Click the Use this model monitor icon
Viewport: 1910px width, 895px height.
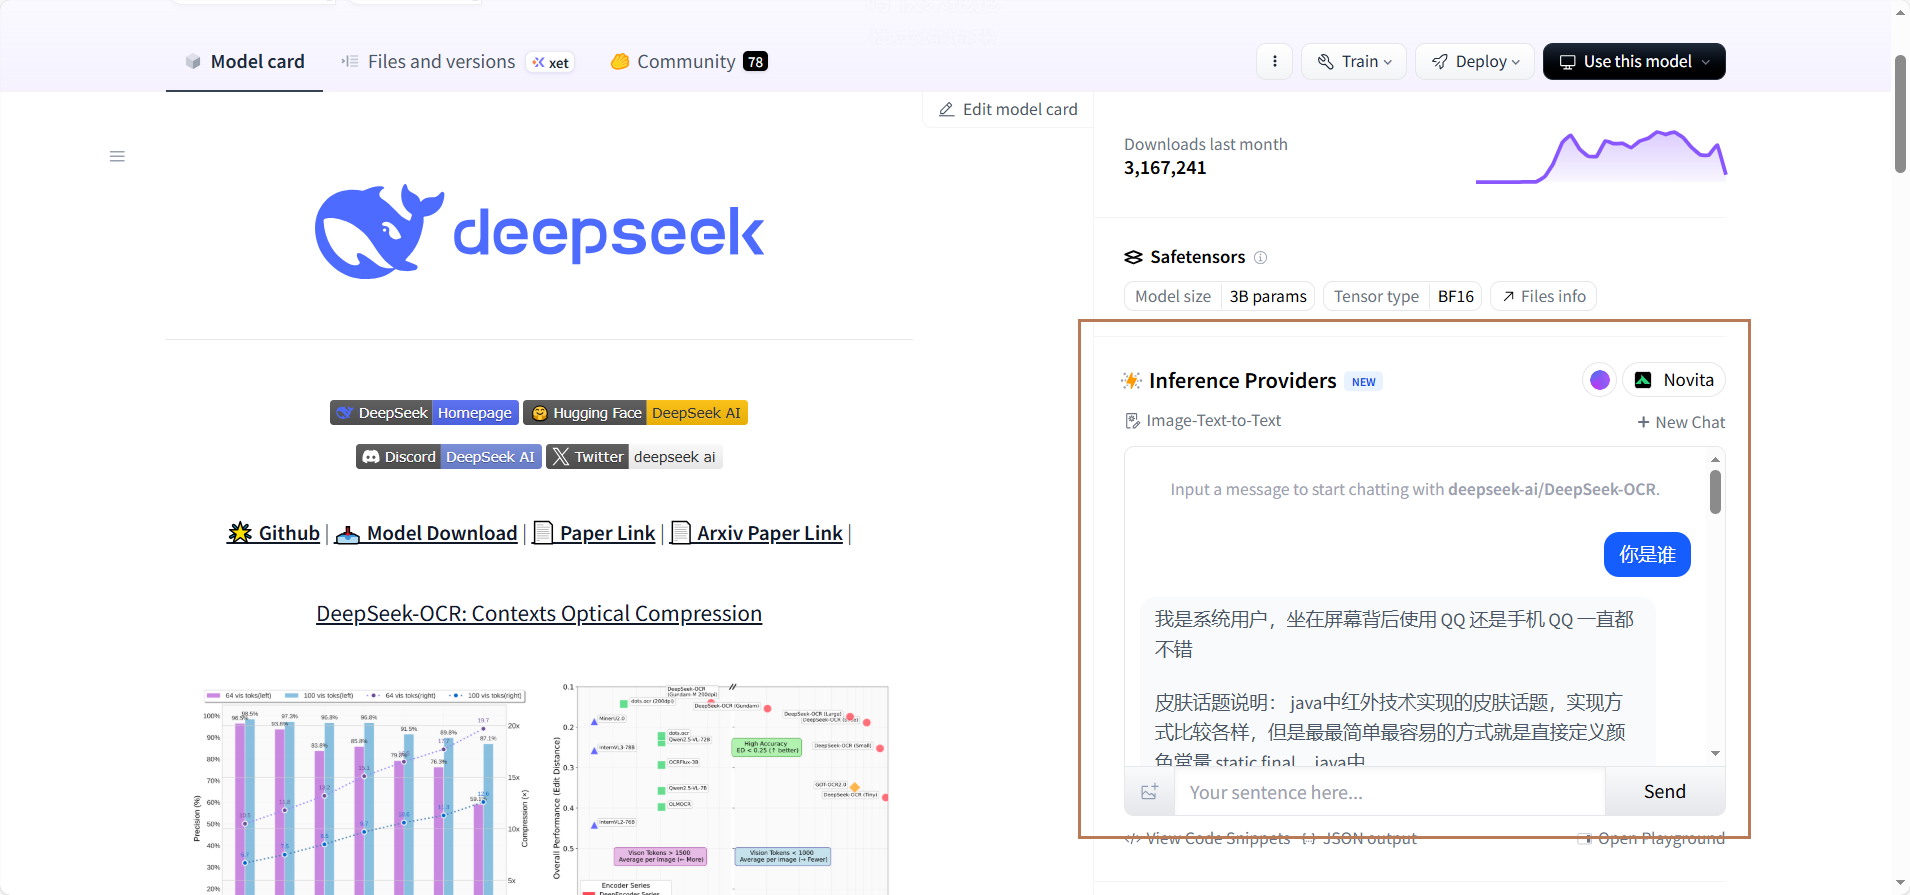coord(1568,62)
